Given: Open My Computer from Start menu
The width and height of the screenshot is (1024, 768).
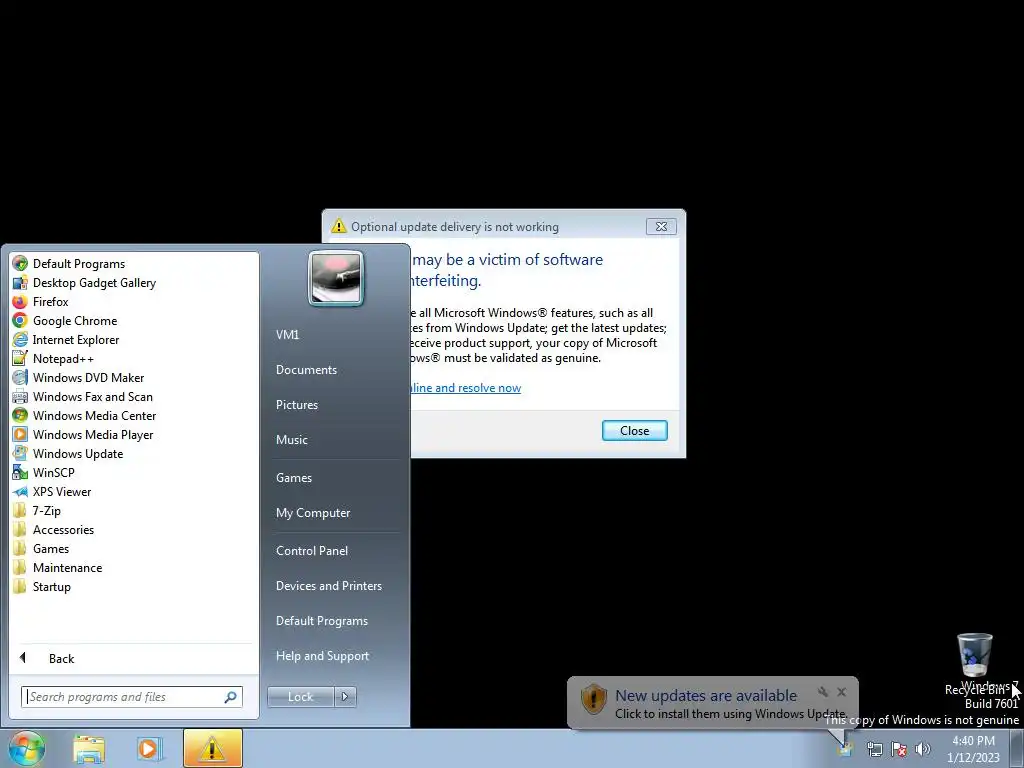Looking at the screenshot, I should [313, 513].
